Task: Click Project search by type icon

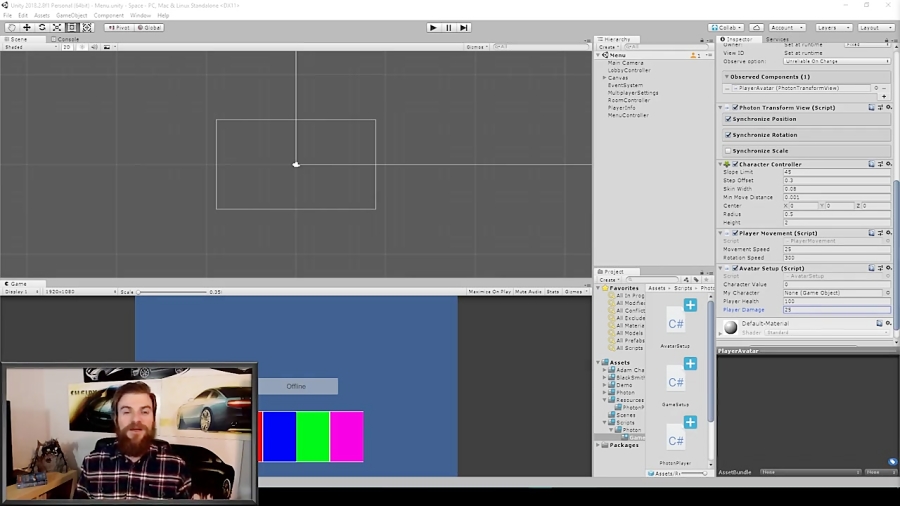Action: tap(686, 280)
